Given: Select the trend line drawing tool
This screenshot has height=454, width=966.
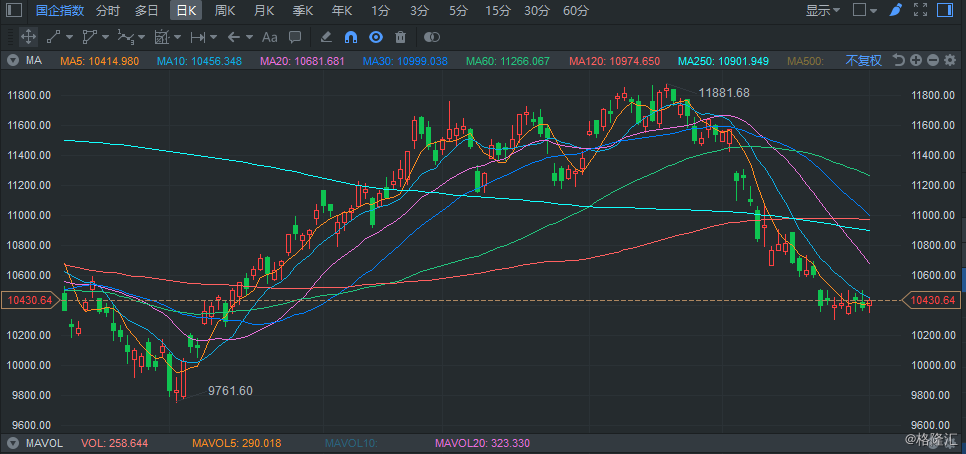Looking at the screenshot, I should pyautogui.click(x=52, y=37).
